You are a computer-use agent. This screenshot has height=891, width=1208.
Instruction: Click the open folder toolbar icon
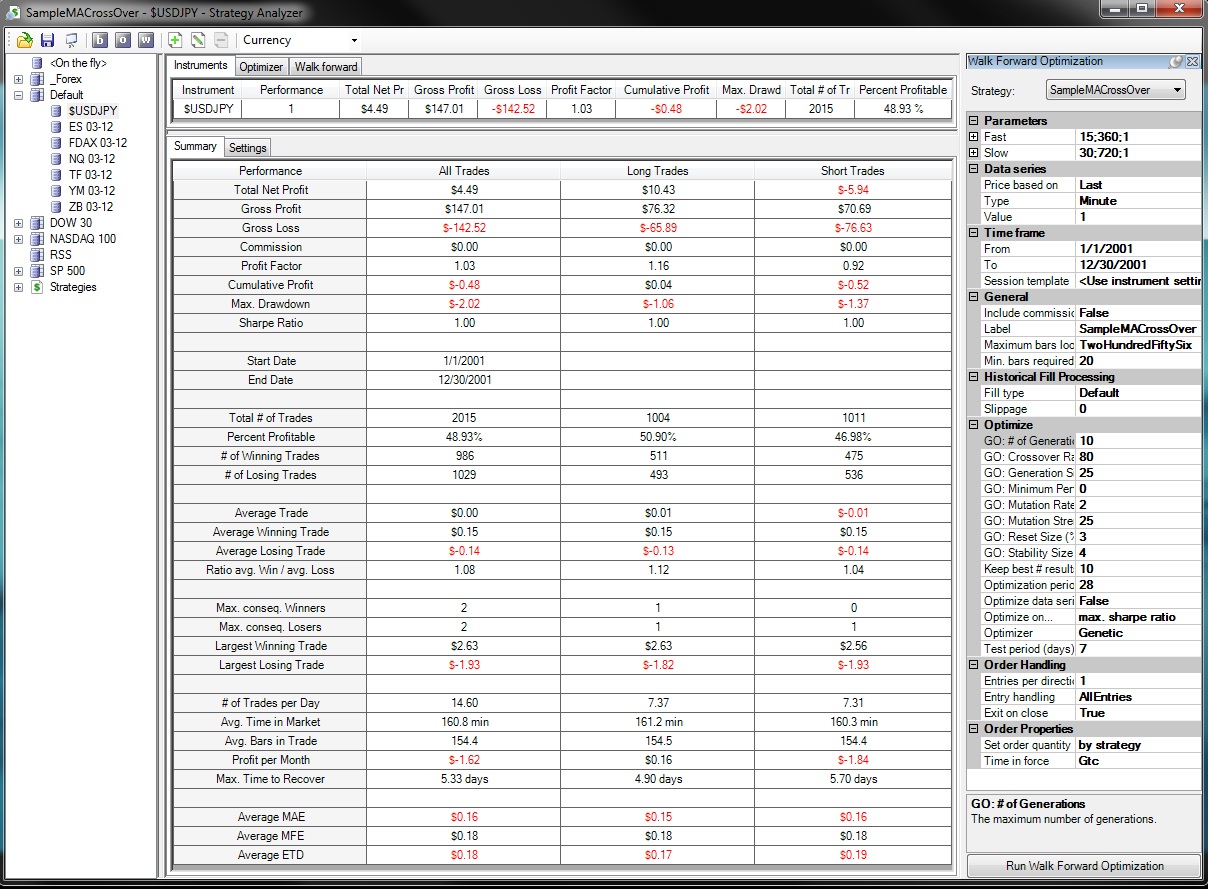coord(25,40)
